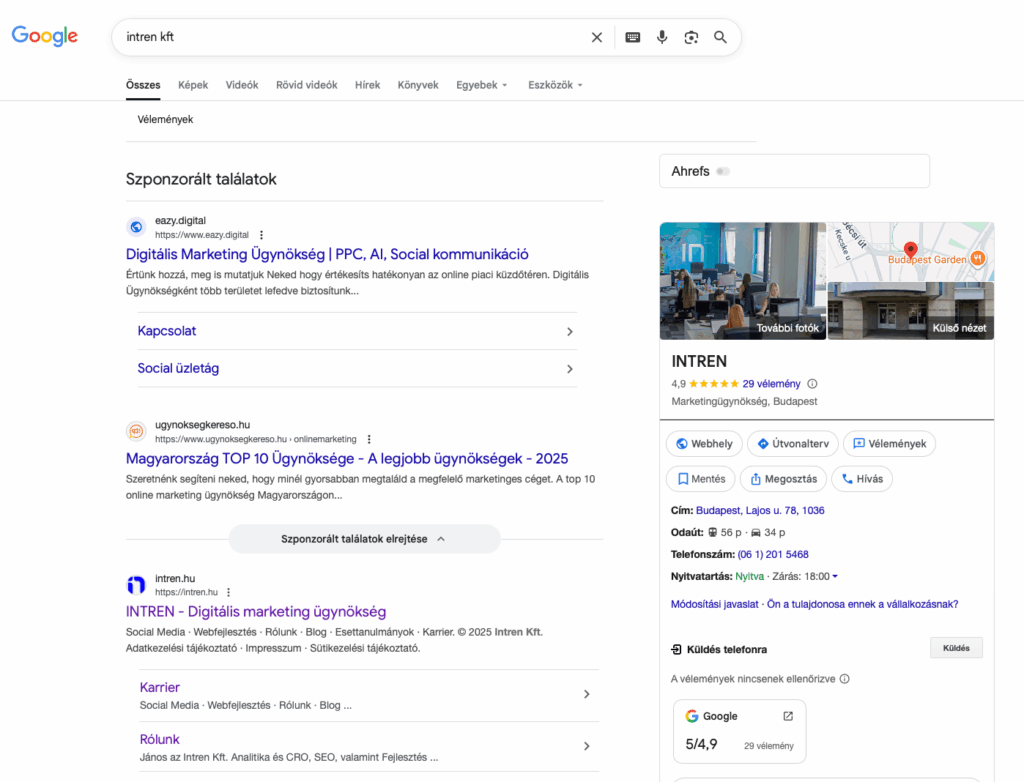Open the Kapcsolat sitelink chevron

(x=569, y=332)
